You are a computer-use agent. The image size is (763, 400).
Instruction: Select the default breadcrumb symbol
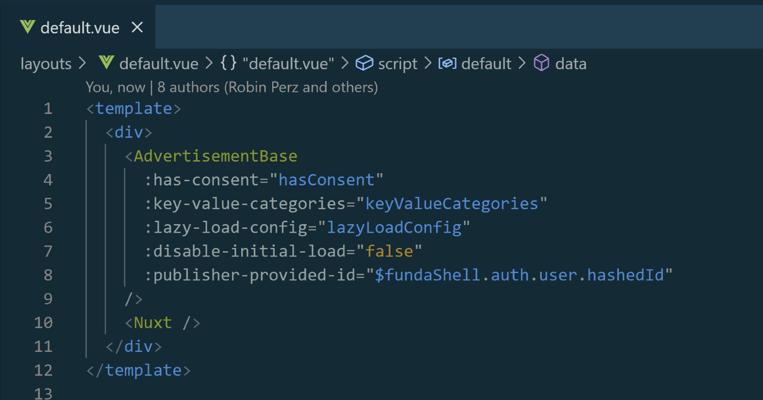[486, 64]
